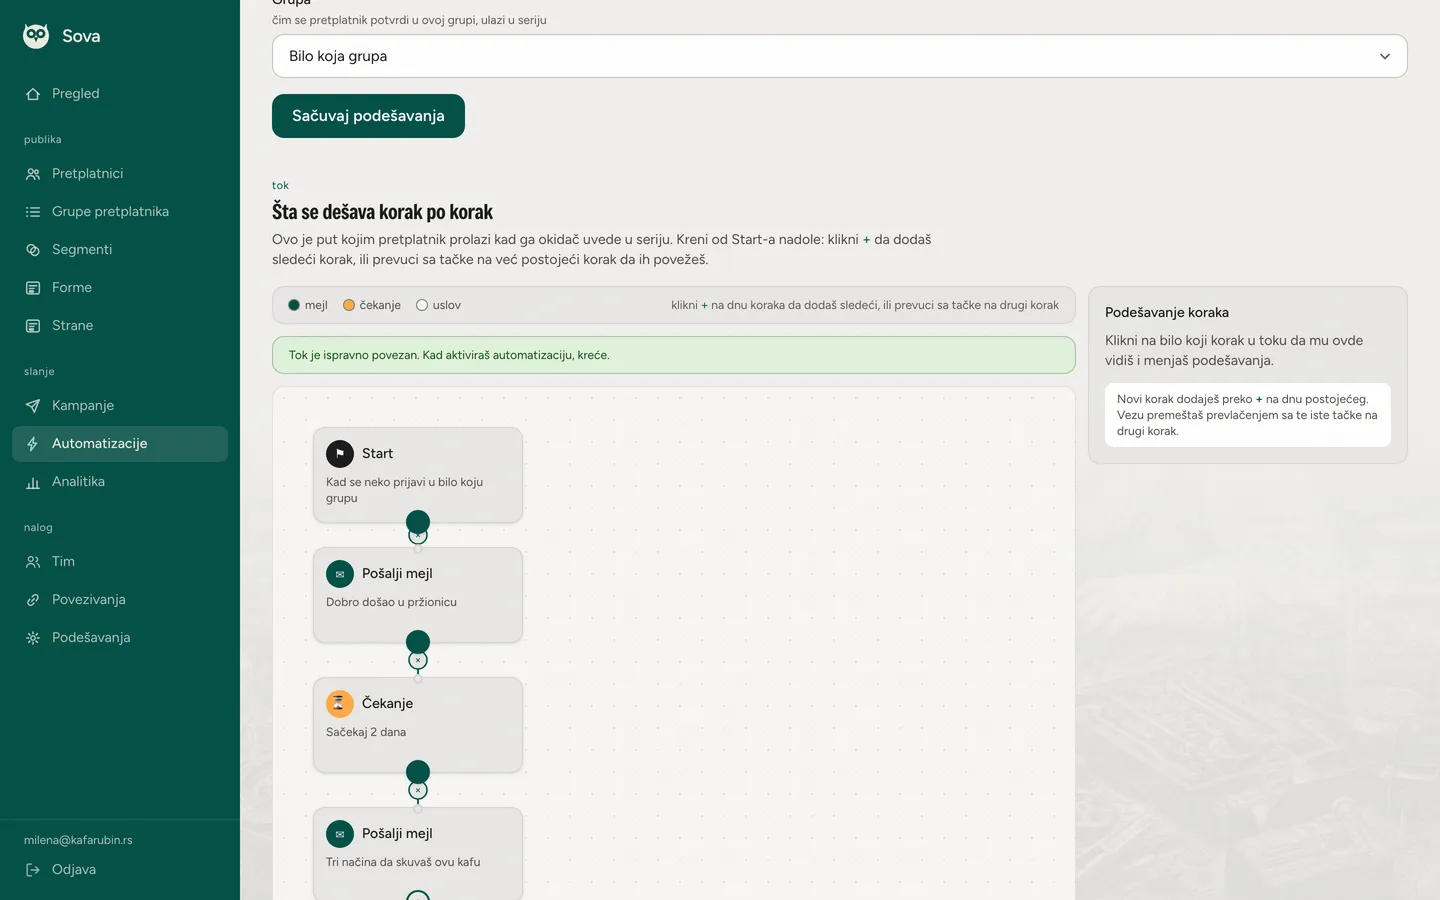Click the Sova owl logo icon
Screen dimensions: 1440x900
tap(36, 36)
